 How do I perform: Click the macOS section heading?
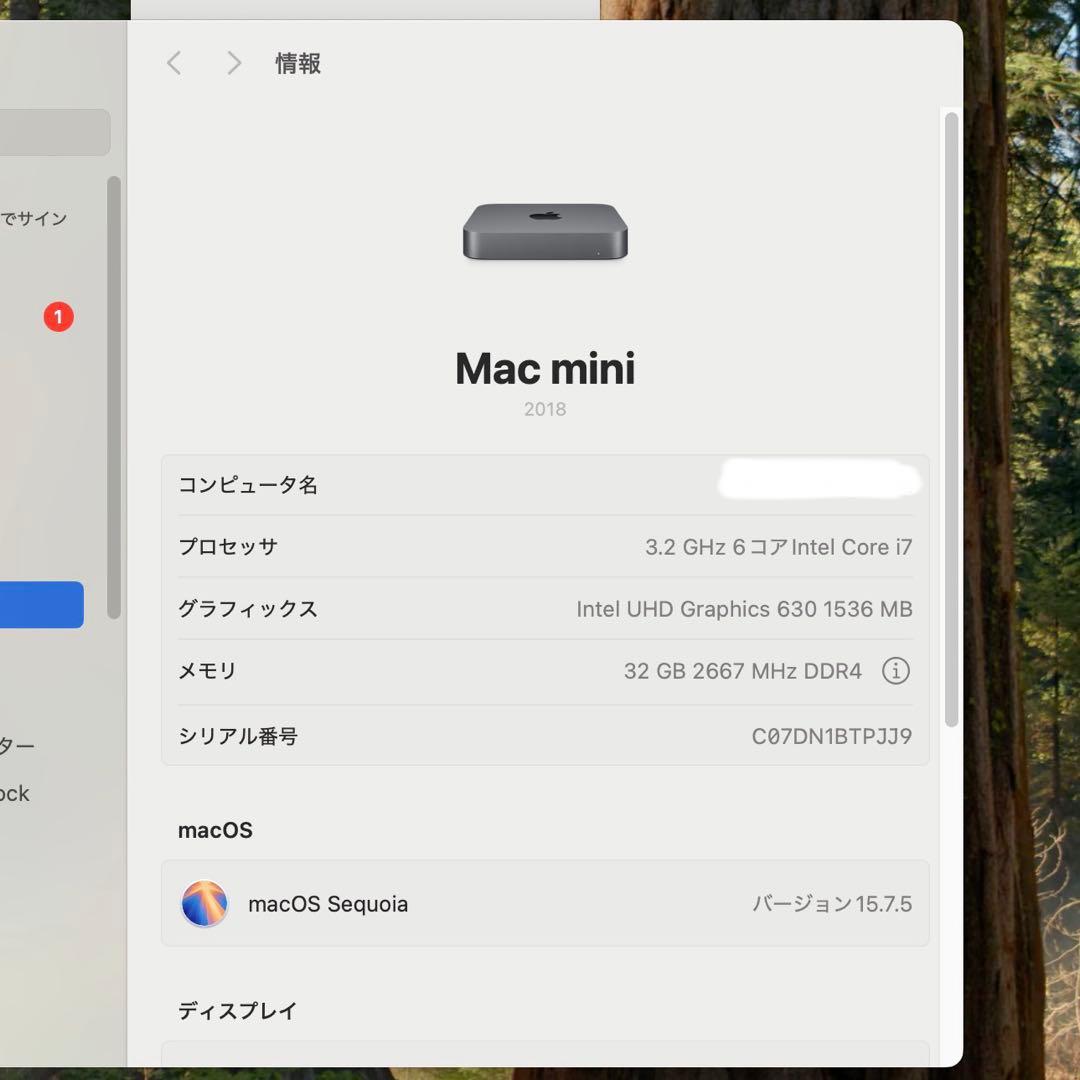point(216,830)
